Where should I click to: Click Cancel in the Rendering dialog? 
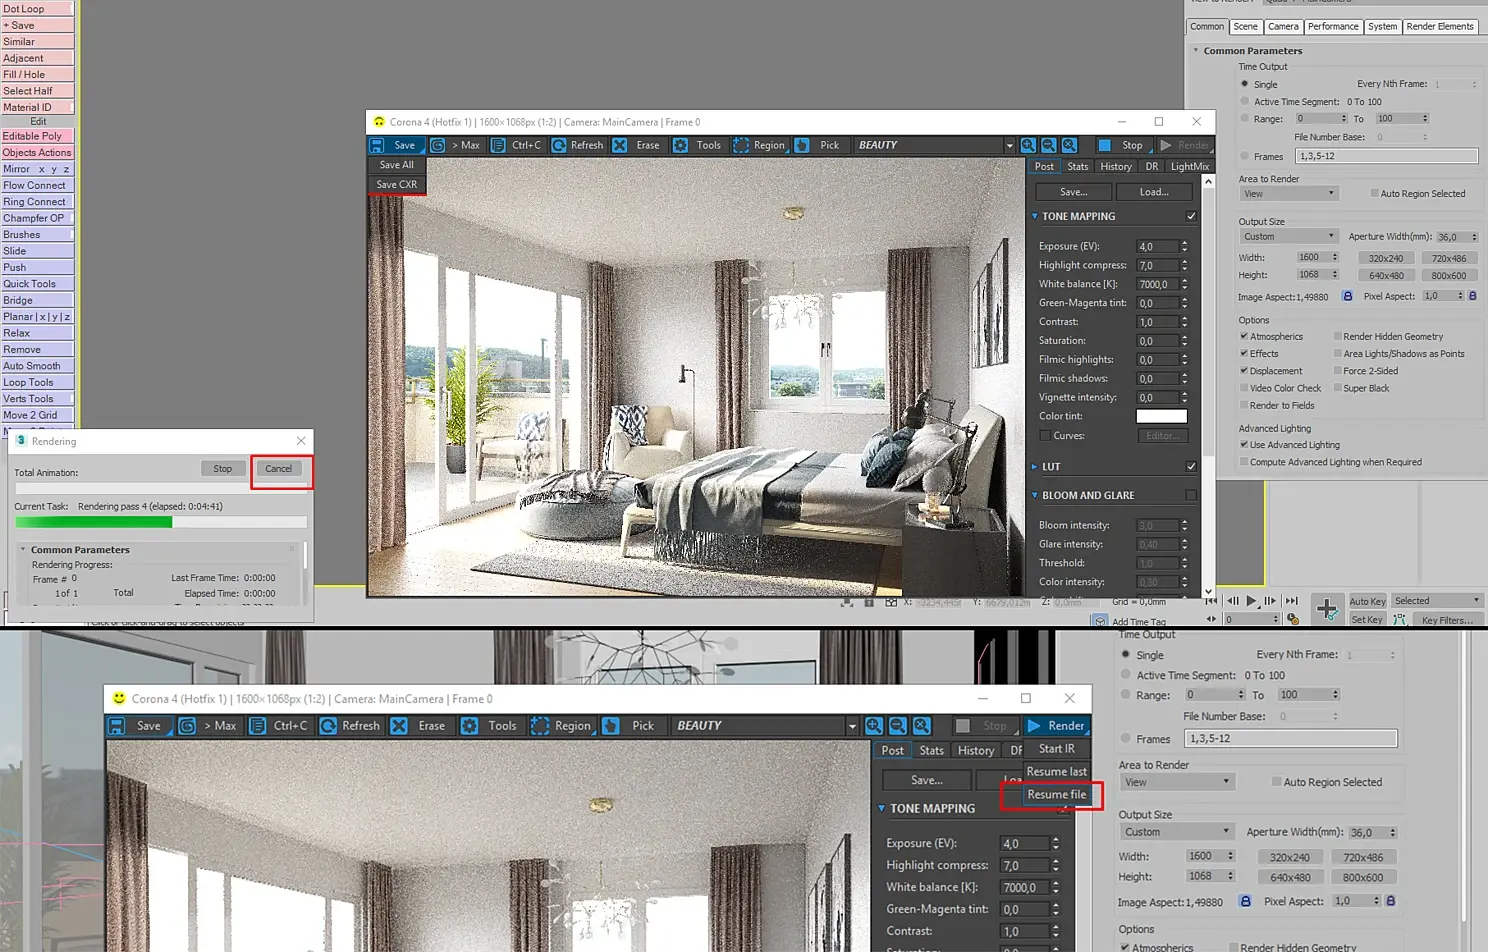point(279,468)
